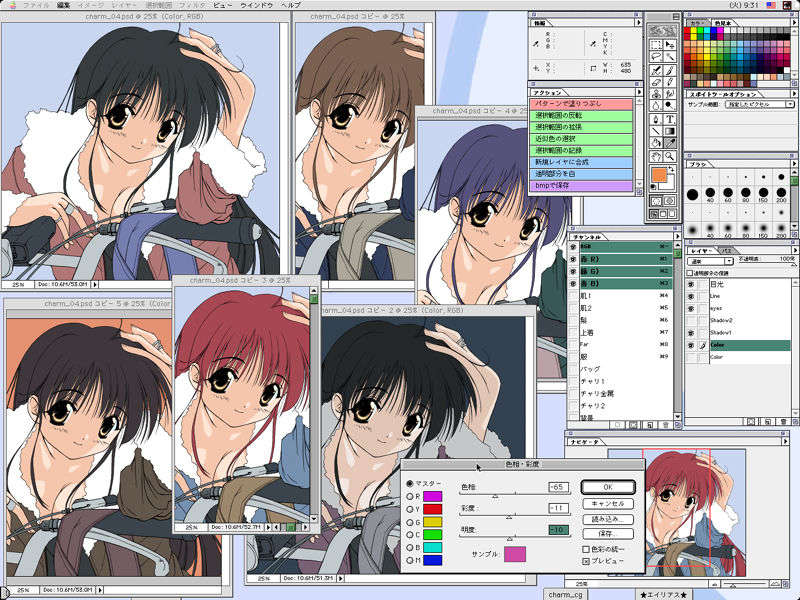Open Navigator palette menu arrow
Screen dimensions: 800x600
pyautogui.click(x=785, y=441)
